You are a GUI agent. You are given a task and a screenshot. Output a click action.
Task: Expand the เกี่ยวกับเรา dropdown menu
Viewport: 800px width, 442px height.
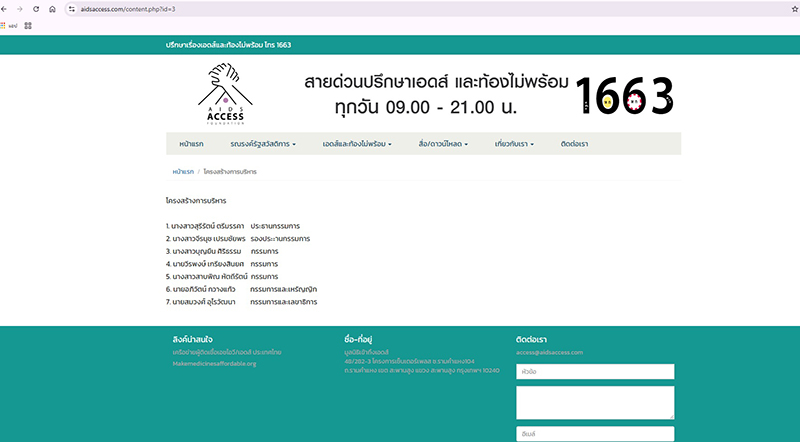pyautogui.click(x=514, y=144)
